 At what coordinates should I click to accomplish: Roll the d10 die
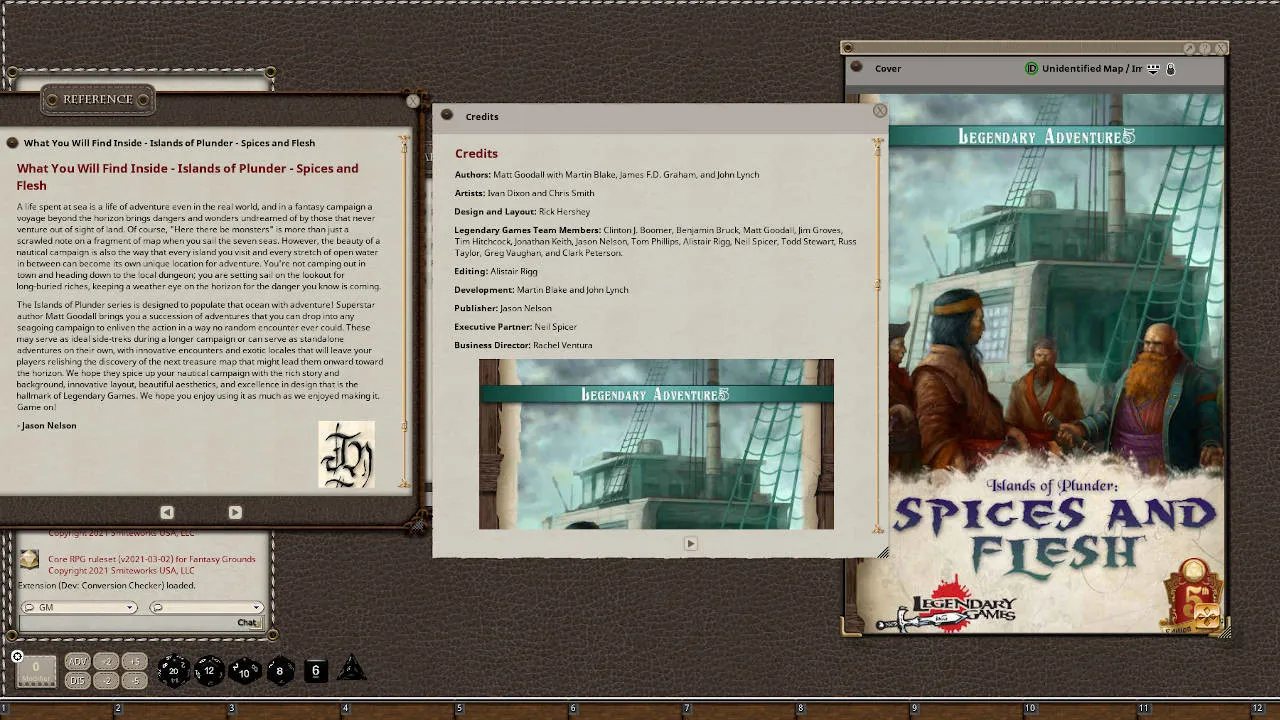click(x=244, y=671)
